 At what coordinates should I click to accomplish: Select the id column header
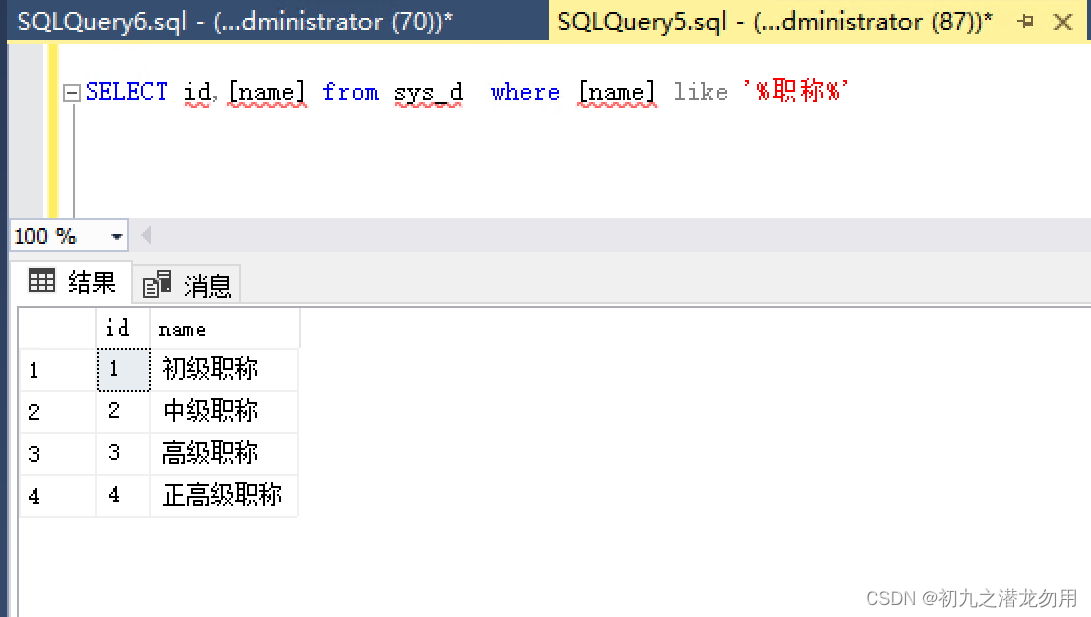(122, 328)
